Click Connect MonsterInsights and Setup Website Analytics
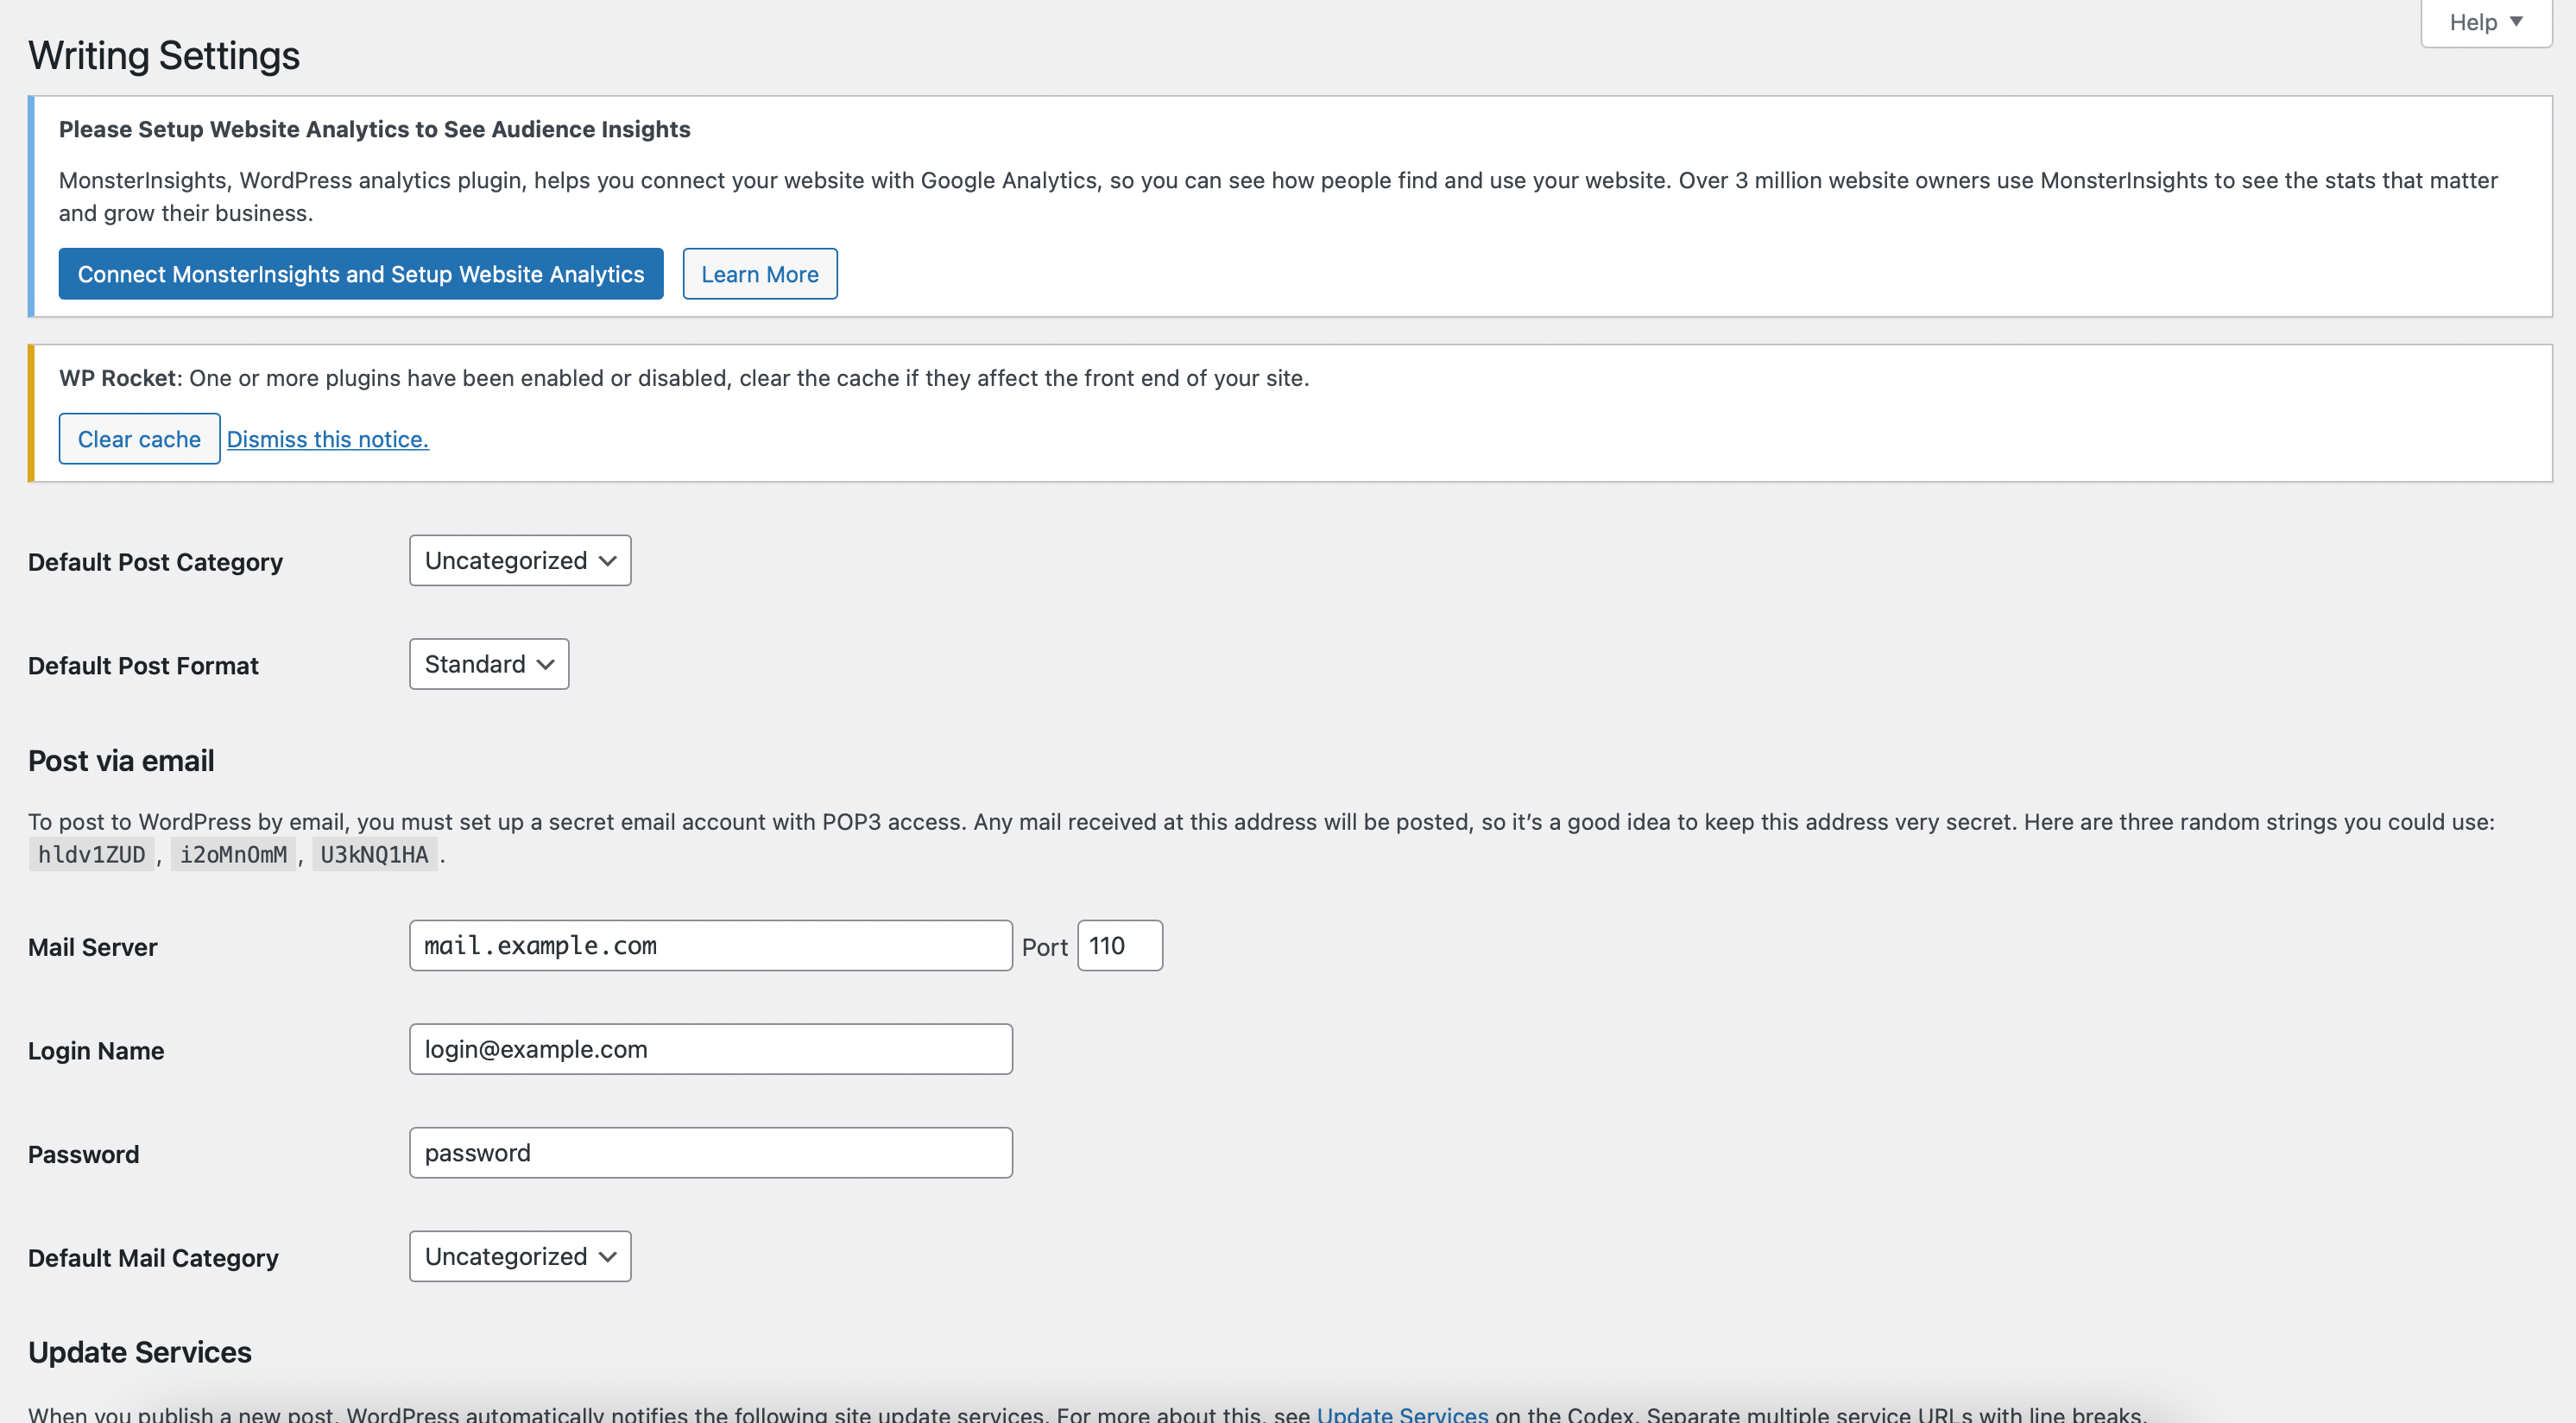The image size is (2576, 1423). pos(360,274)
